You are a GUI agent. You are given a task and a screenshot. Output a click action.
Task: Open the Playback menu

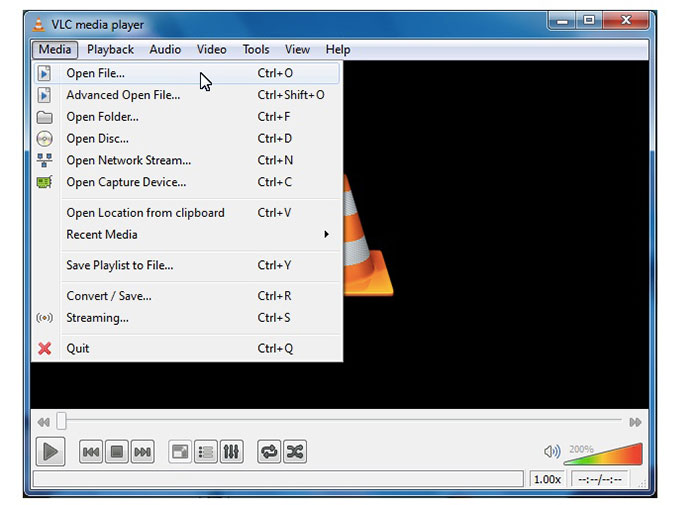pos(110,50)
